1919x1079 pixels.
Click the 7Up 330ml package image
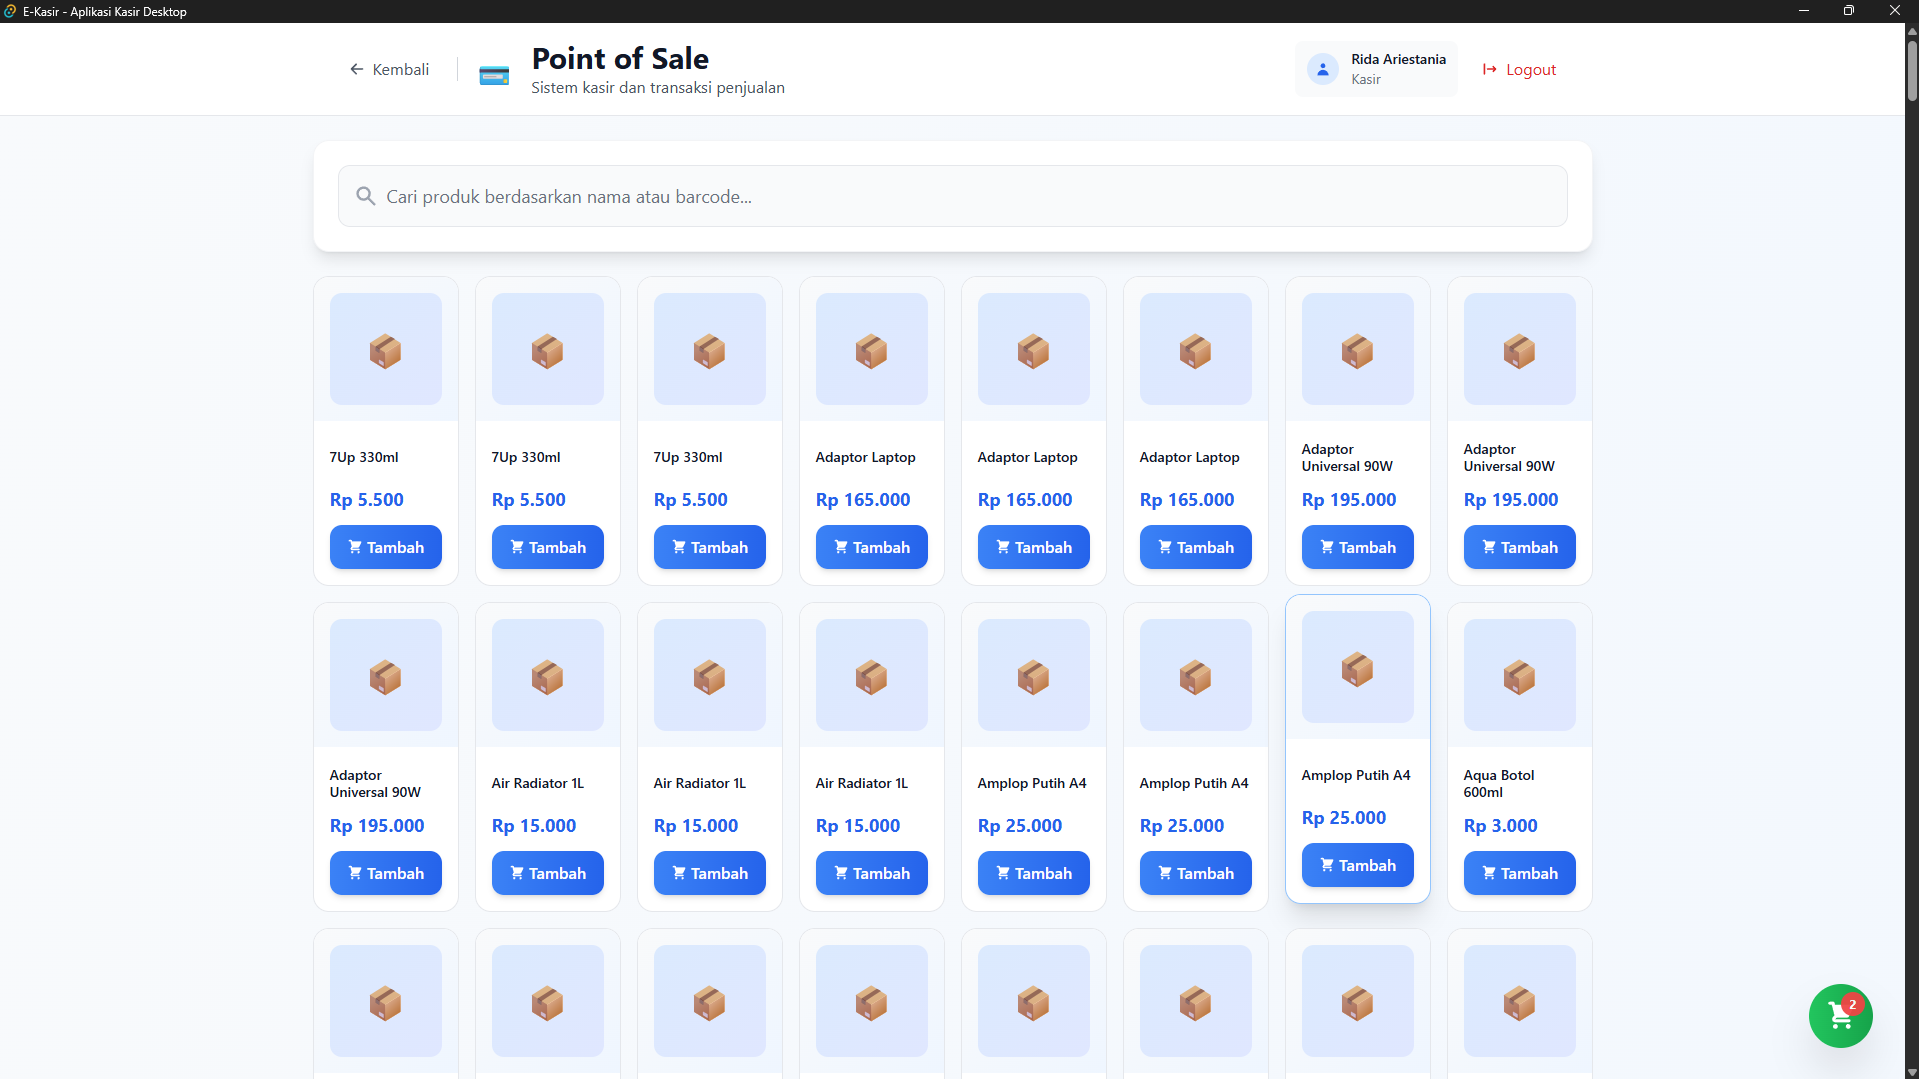click(385, 349)
